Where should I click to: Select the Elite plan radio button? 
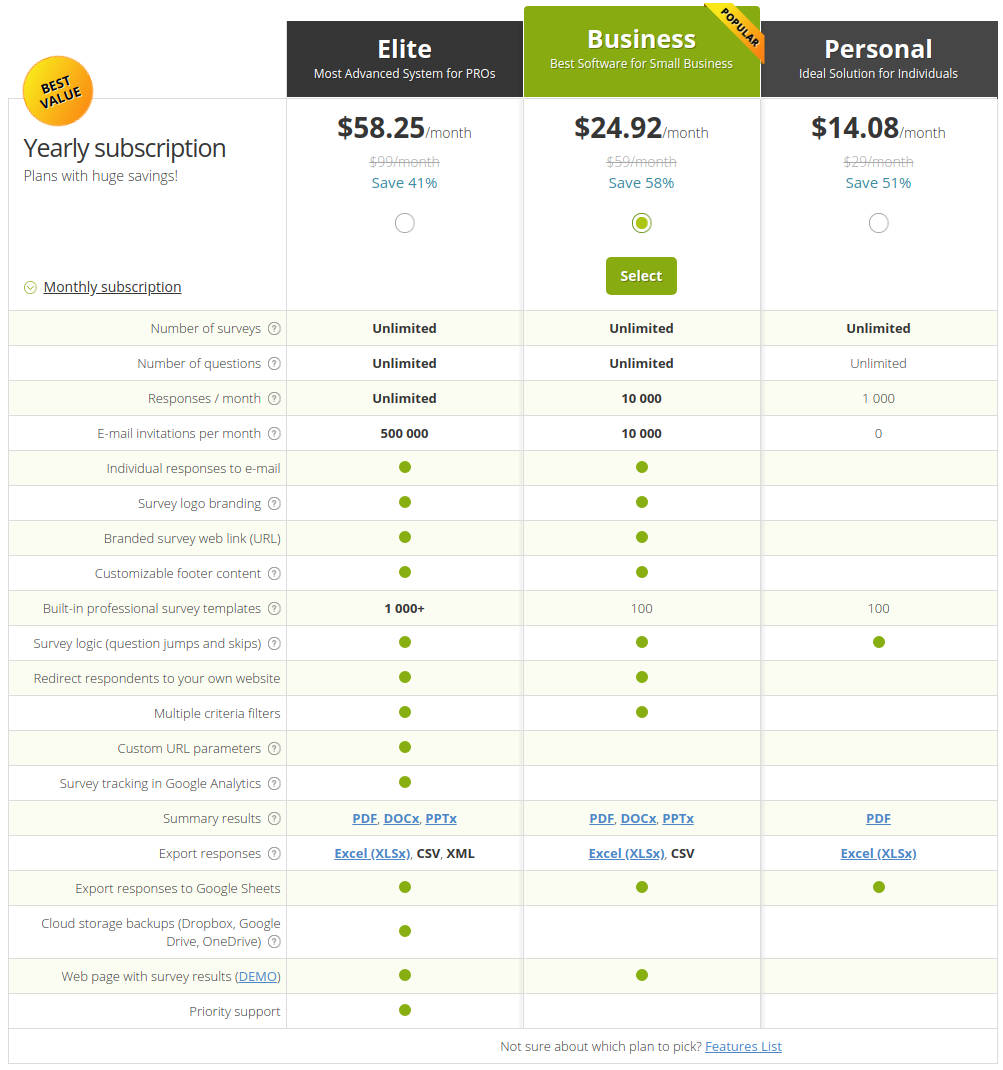[404, 223]
